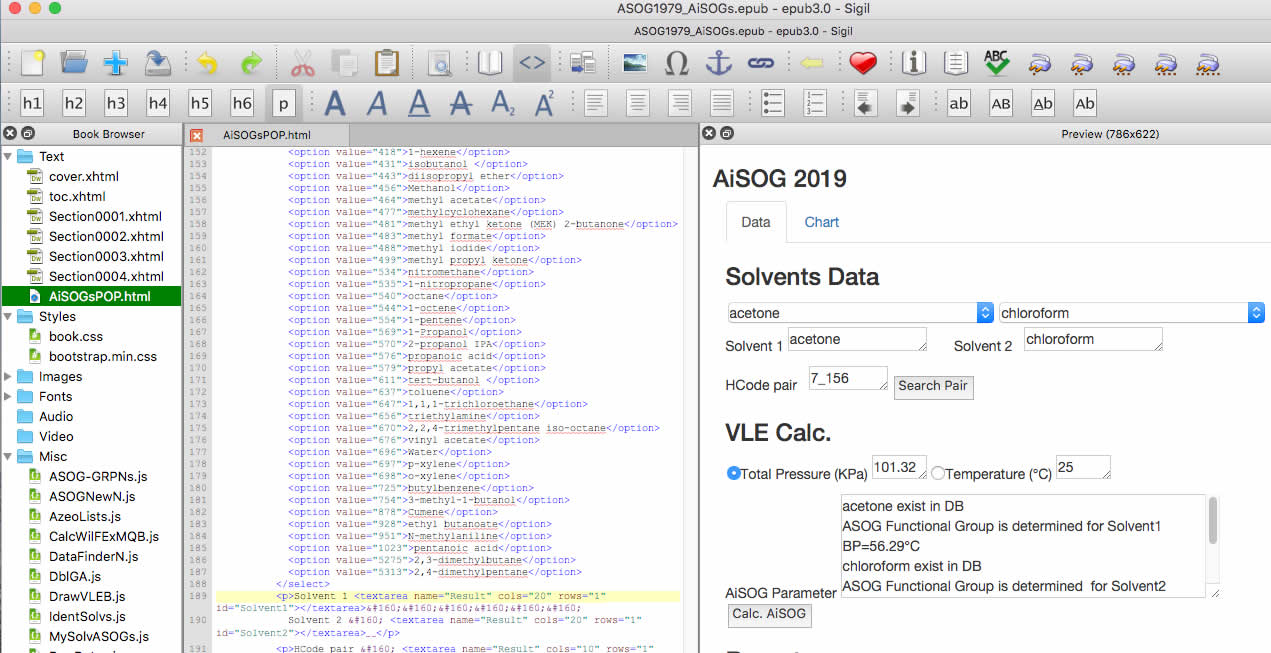Insert bulleted list icon
Viewport: 1271px width, 653px height.
pos(773,103)
